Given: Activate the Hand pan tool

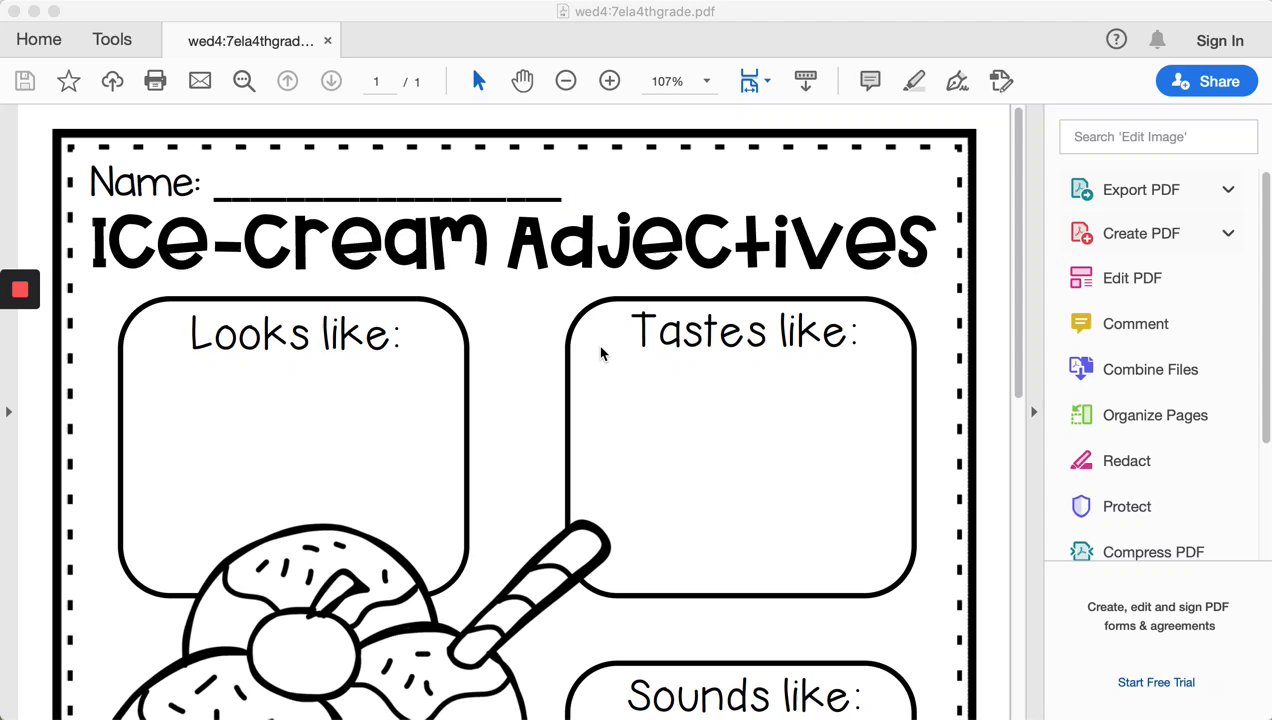Looking at the screenshot, I should coord(522,81).
